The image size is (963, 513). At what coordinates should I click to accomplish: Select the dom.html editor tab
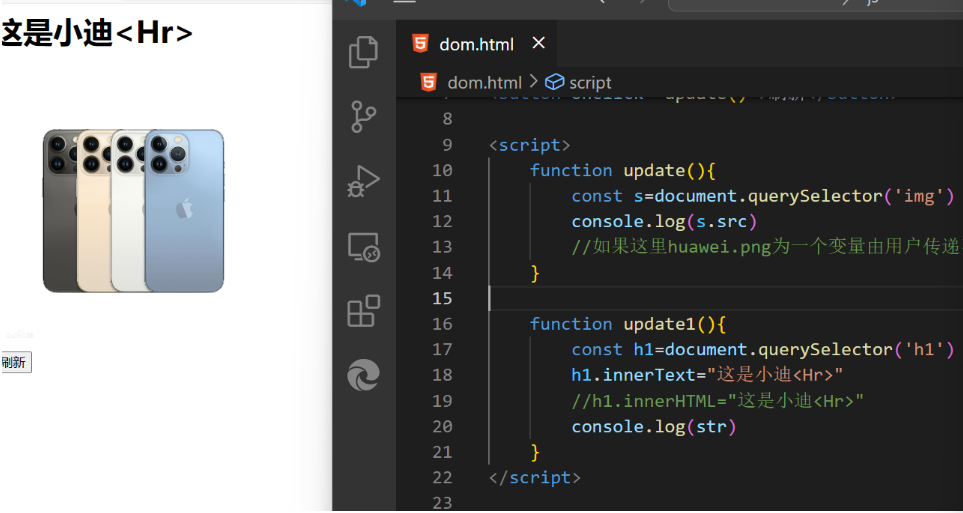coord(477,44)
